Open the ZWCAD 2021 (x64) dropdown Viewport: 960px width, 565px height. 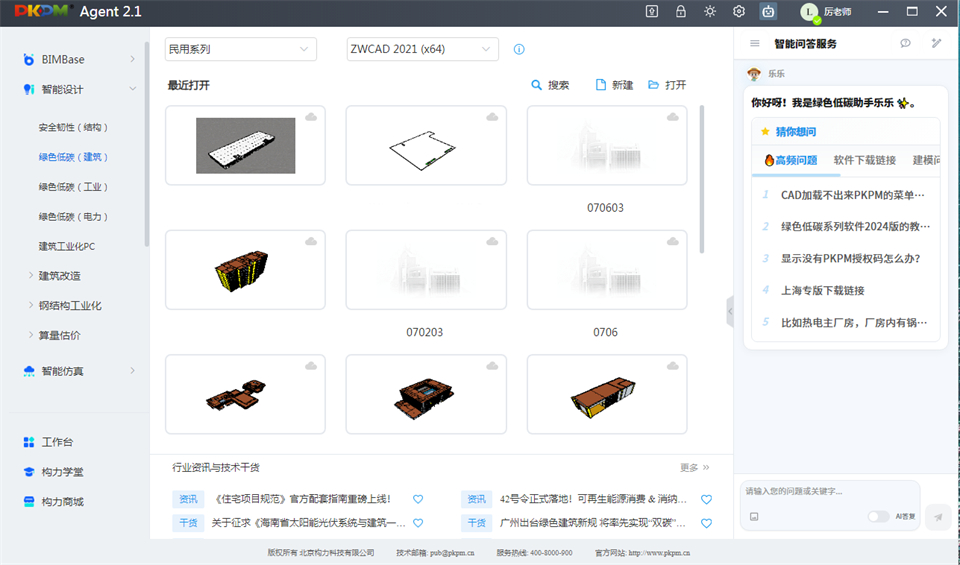(x=422, y=49)
